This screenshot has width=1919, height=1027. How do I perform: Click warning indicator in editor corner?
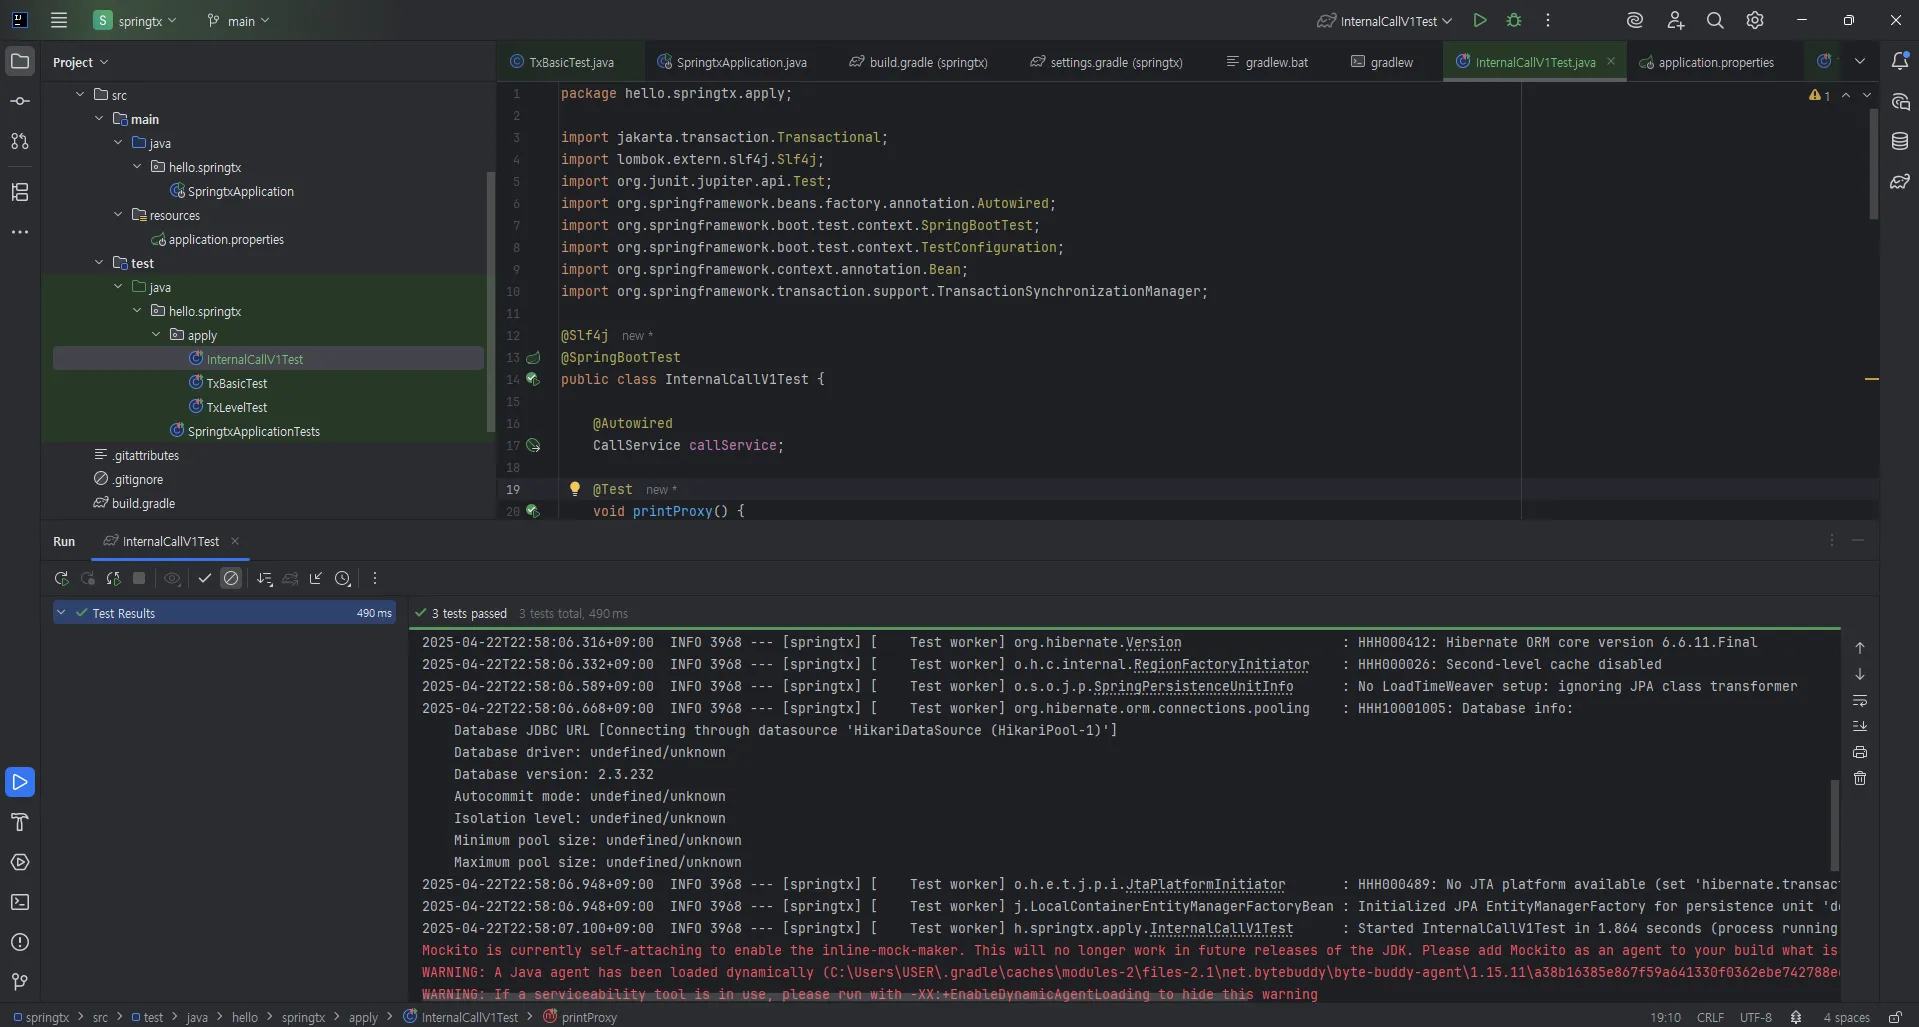1819,95
